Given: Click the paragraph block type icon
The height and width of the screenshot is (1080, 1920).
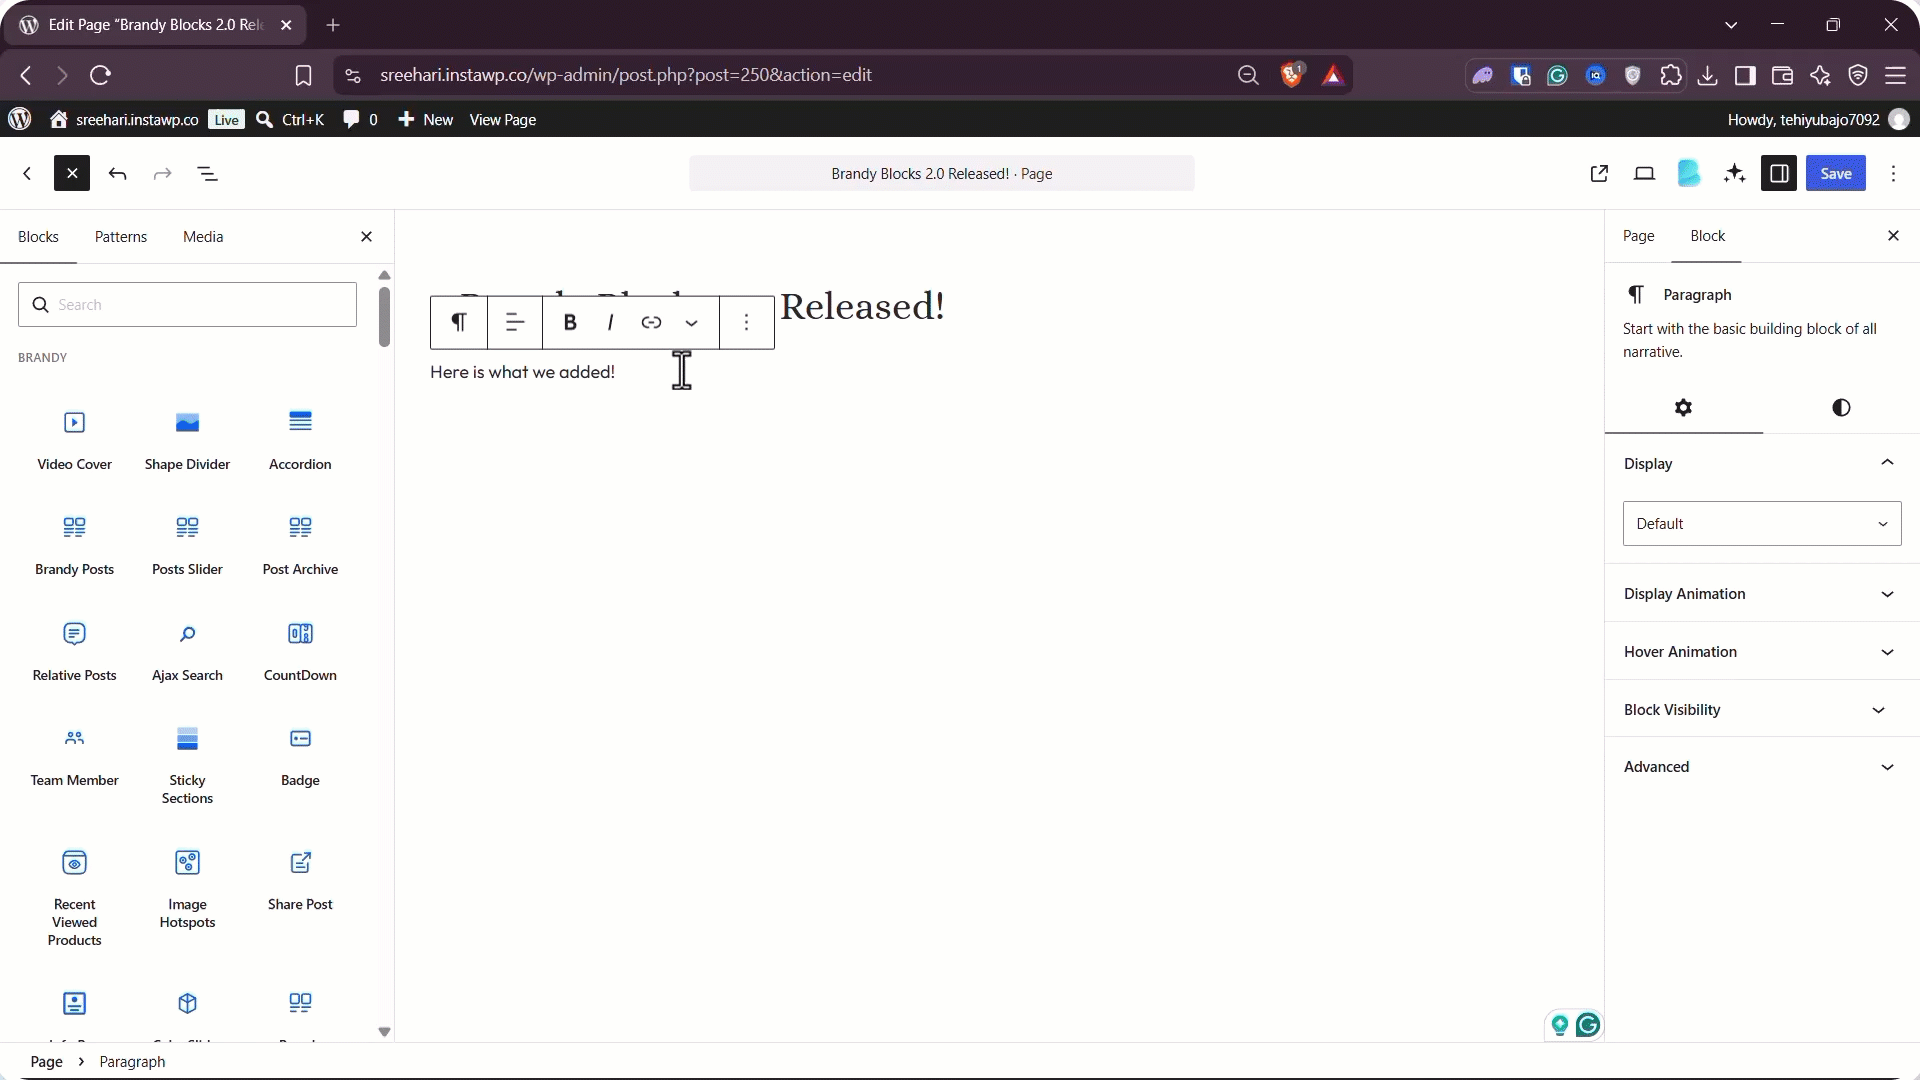Looking at the screenshot, I should 459,322.
